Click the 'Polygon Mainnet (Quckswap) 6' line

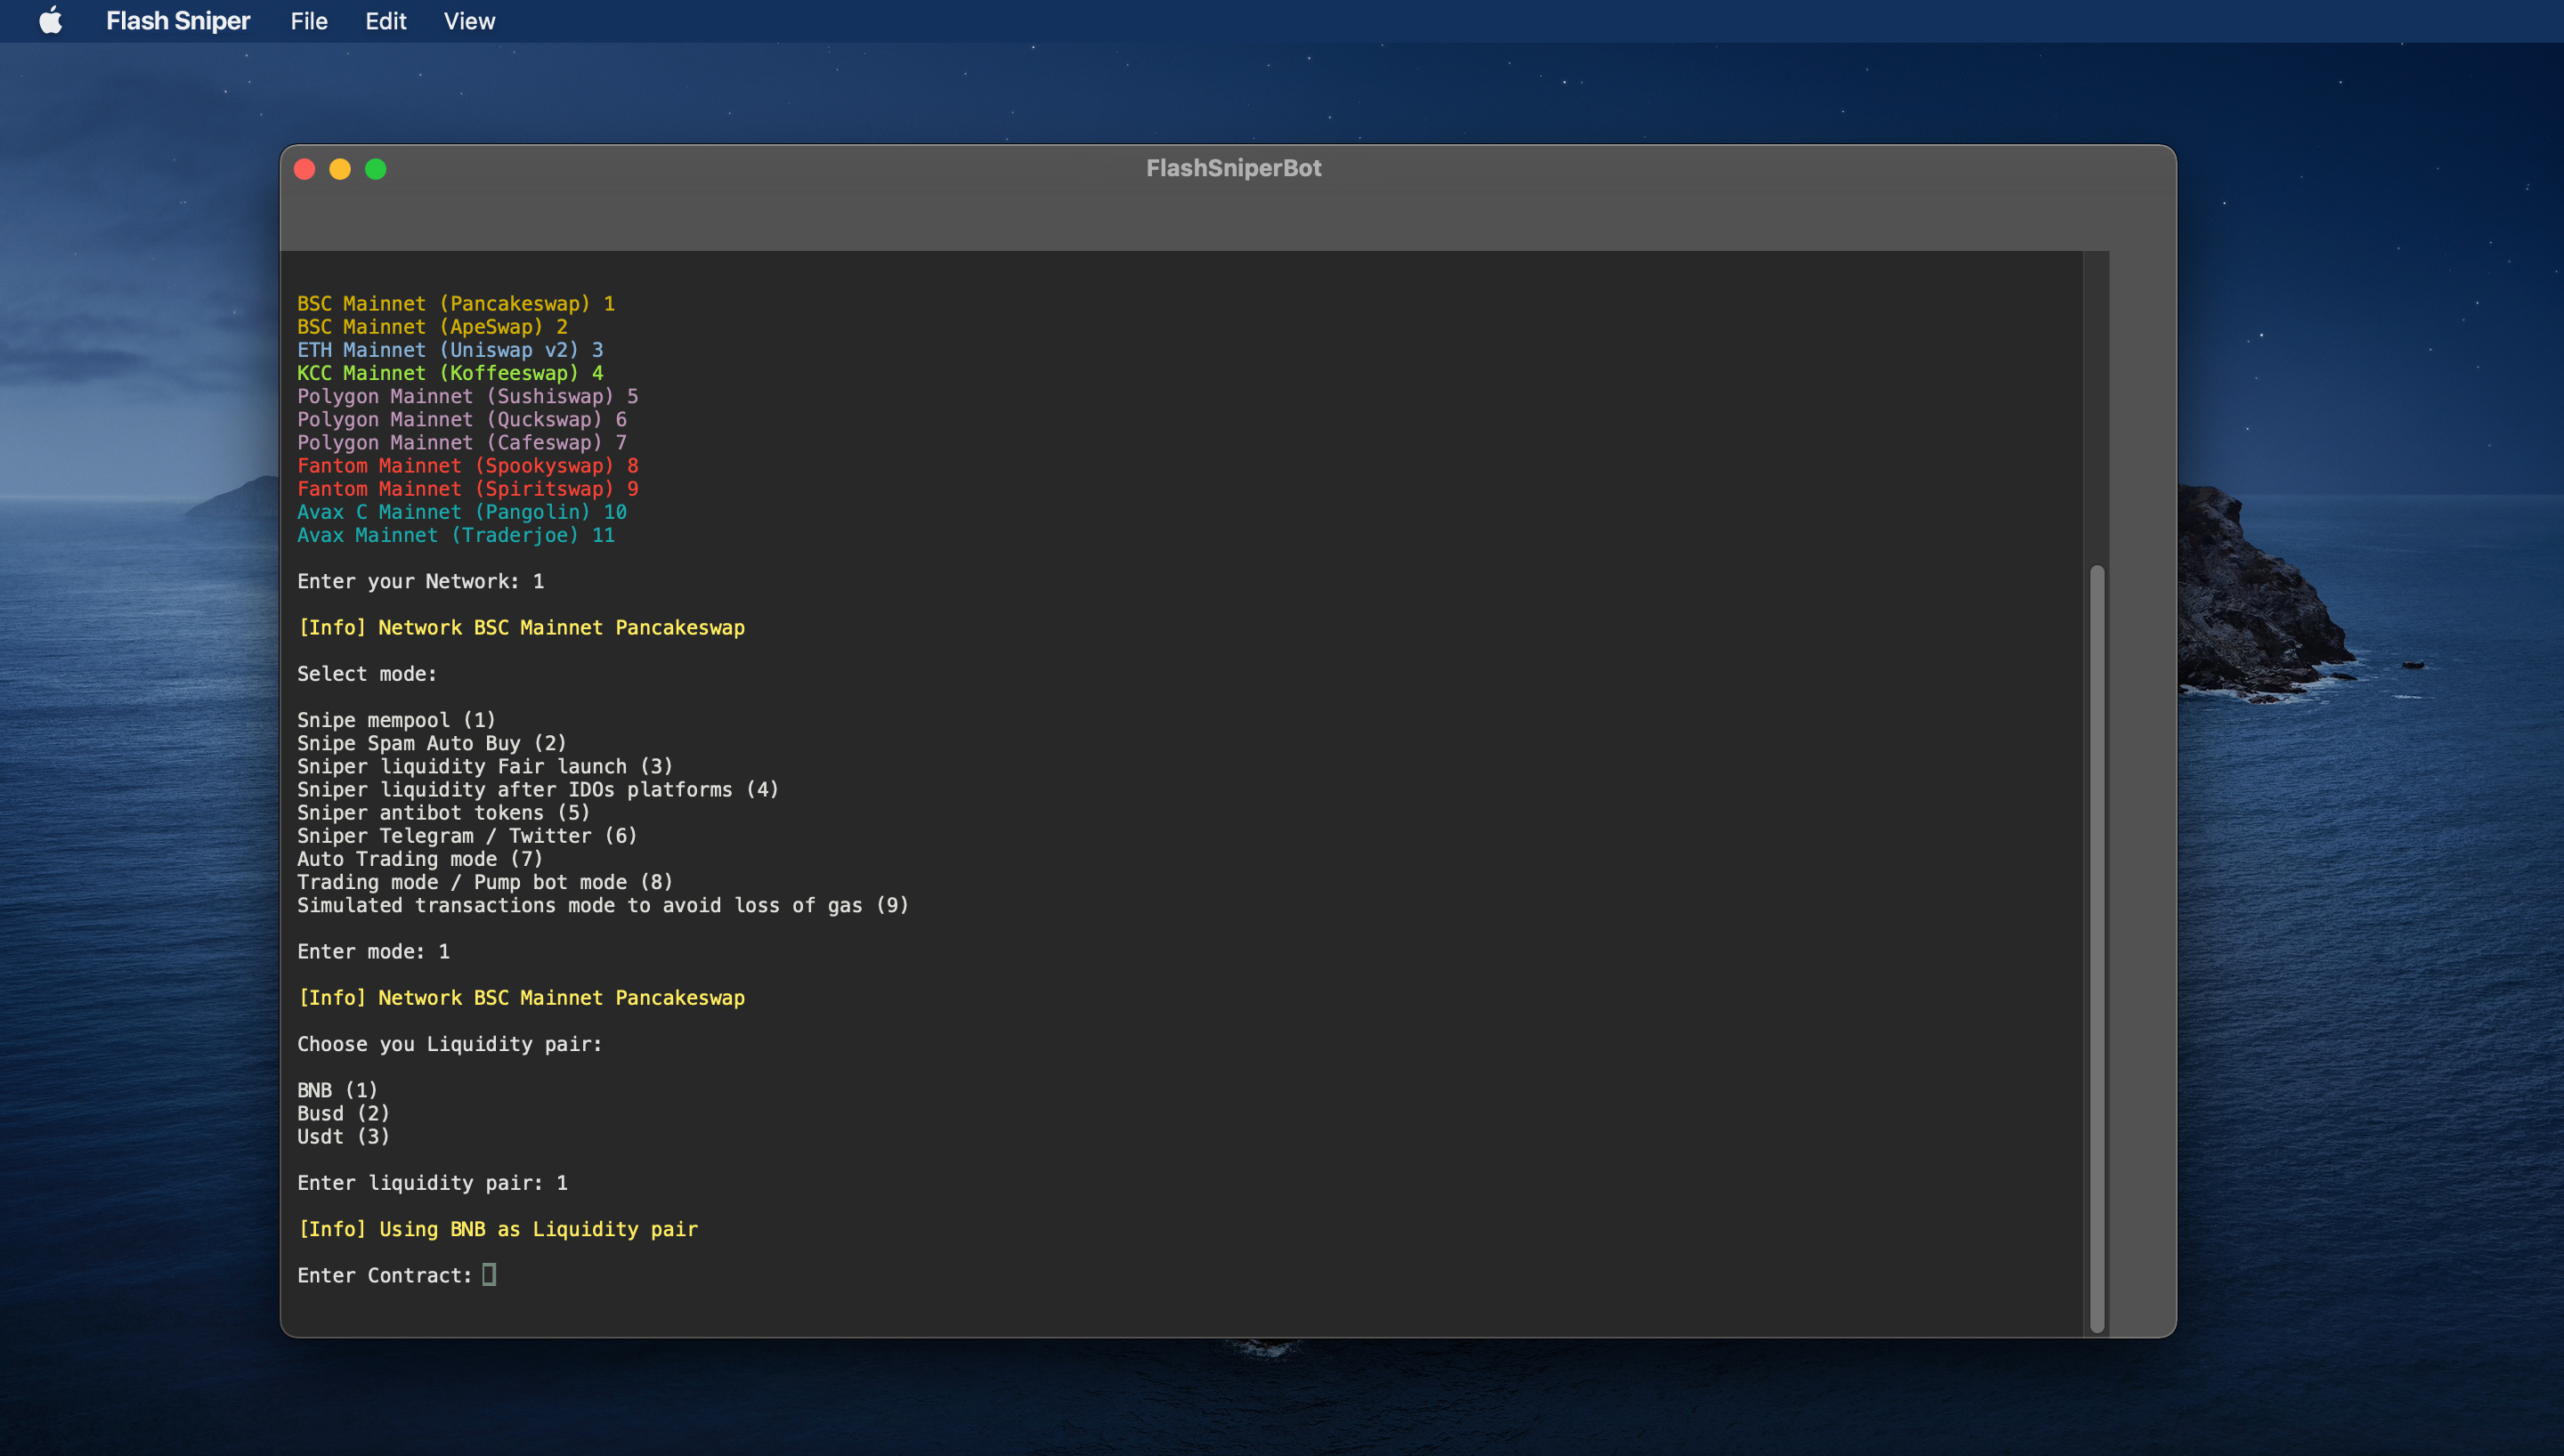click(462, 419)
